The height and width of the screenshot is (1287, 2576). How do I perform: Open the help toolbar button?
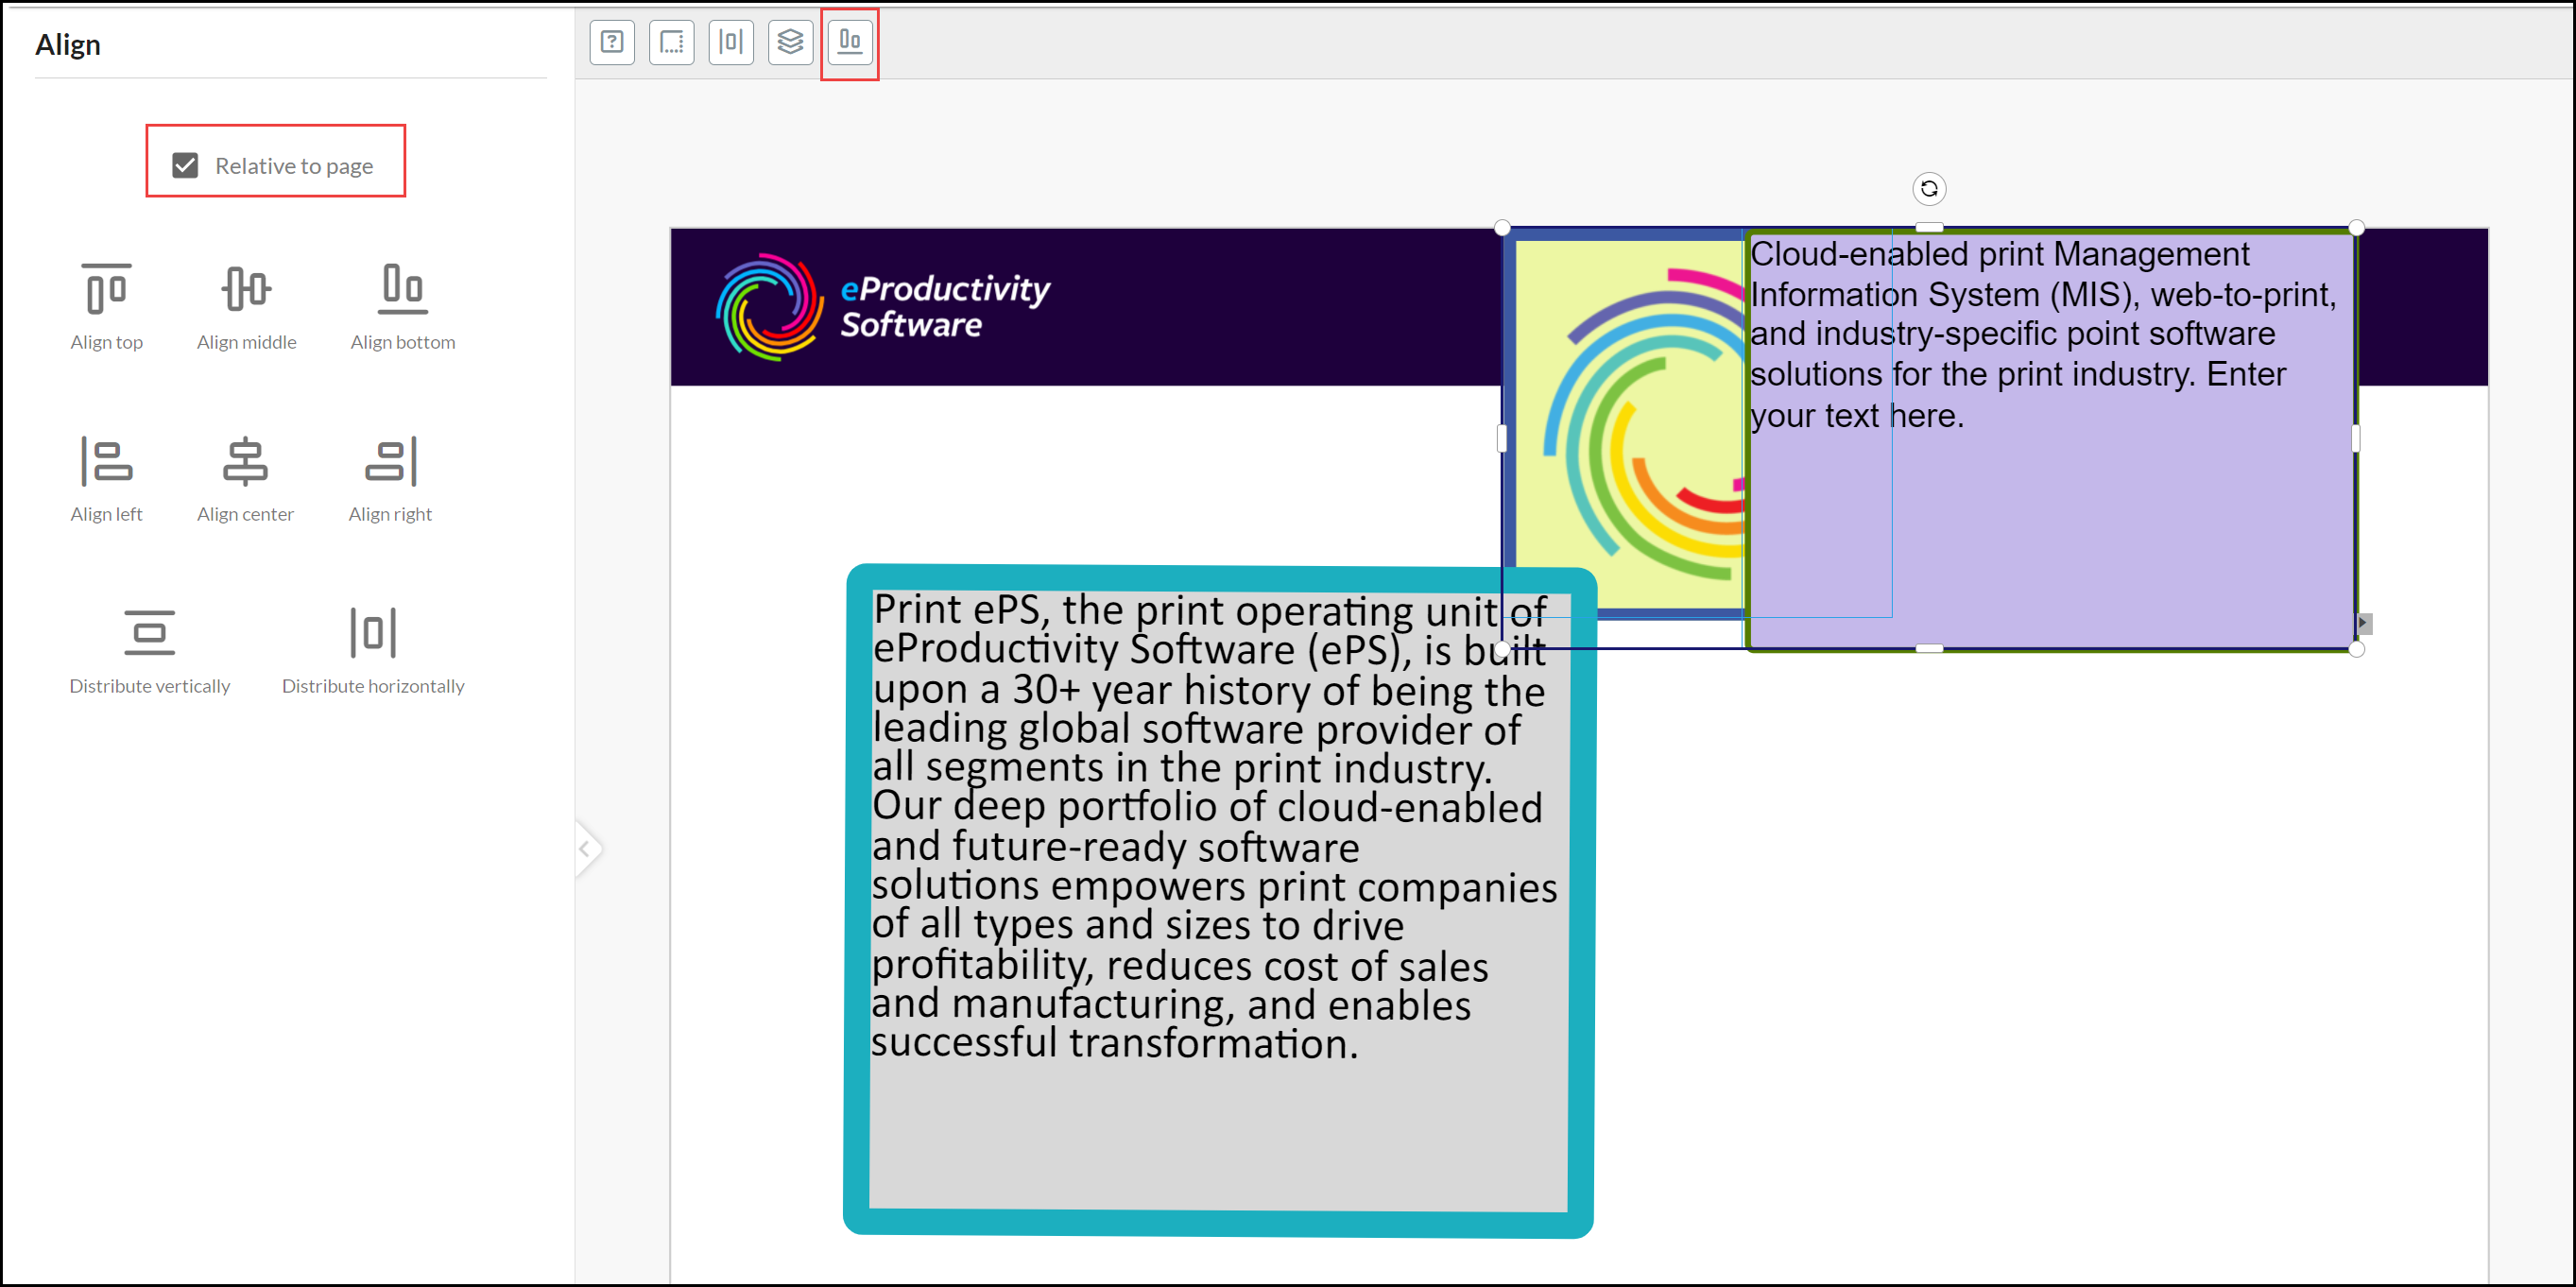(x=612, y=42)
